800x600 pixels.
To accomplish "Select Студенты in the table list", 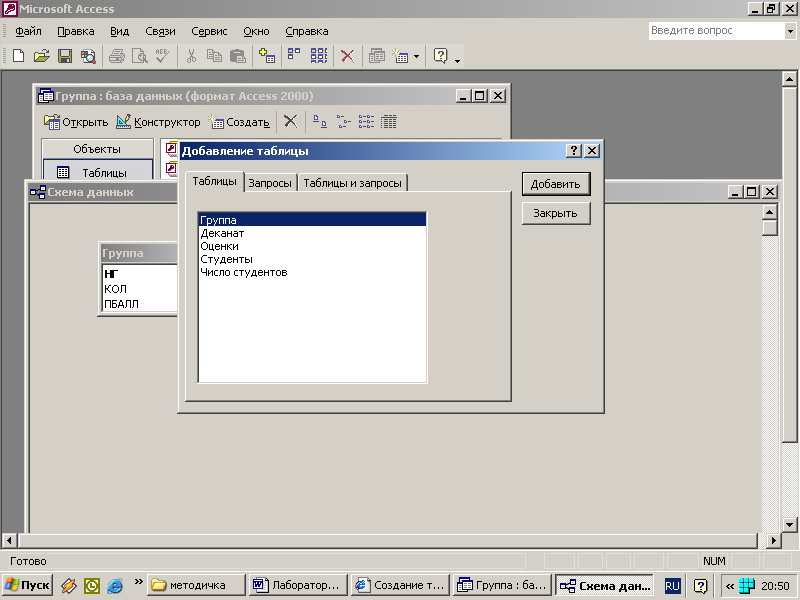I will click(x=312, y=259).
